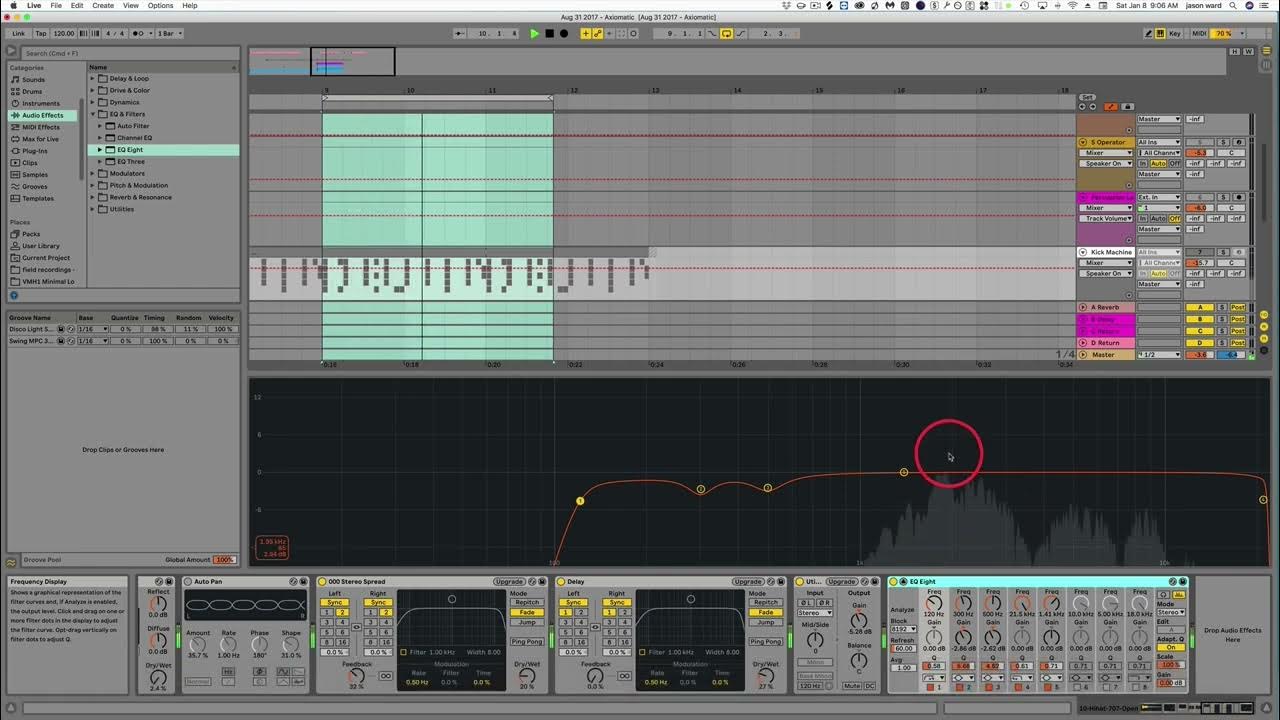Toggle the Link button
The width and height of the screenshot is (1280, 720).
[x=18, y=33]
